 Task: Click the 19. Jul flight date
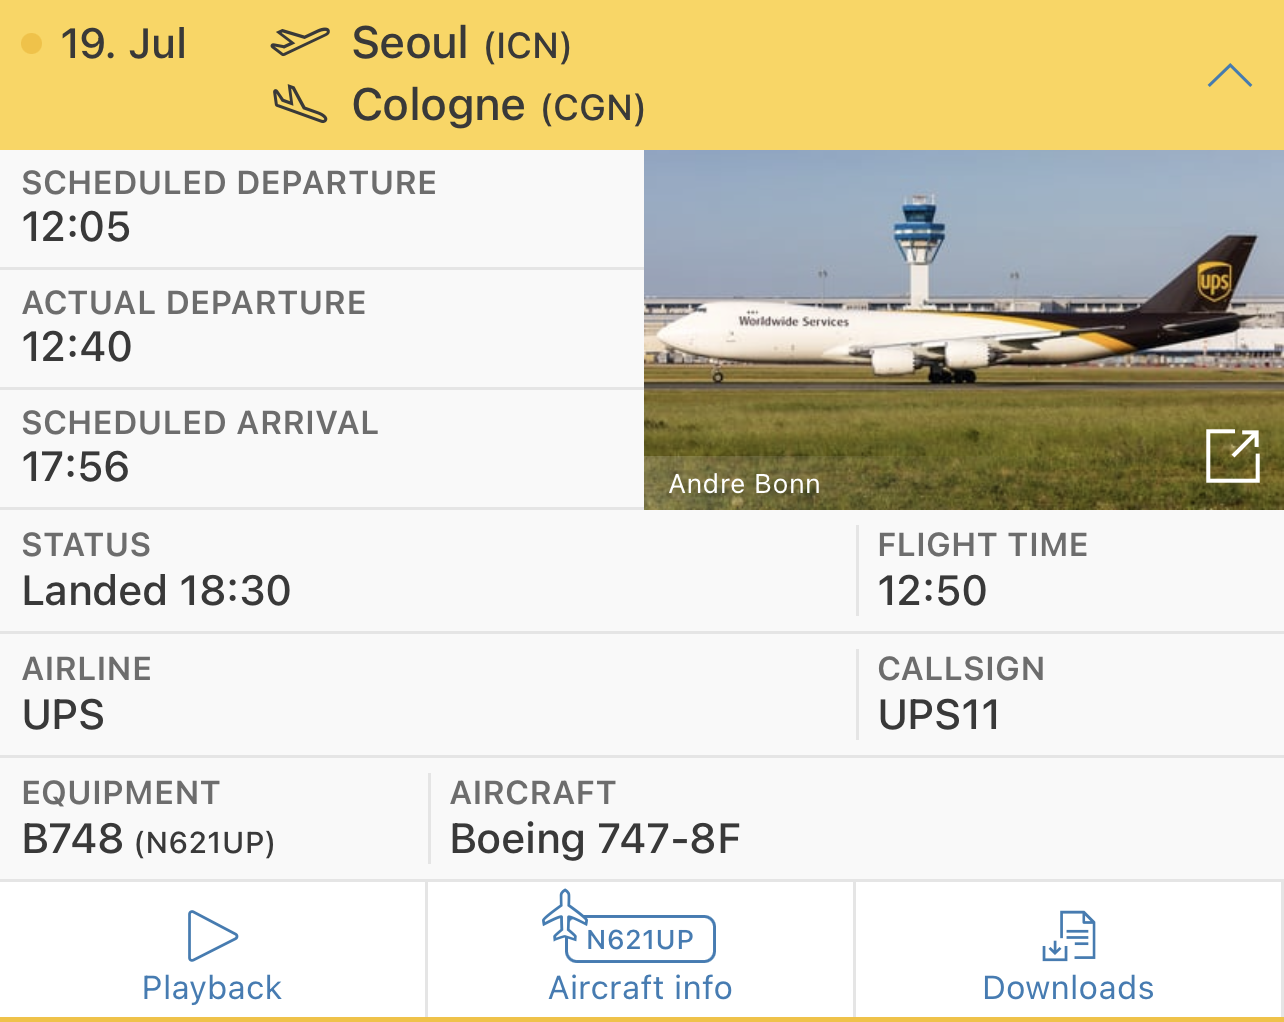[123, 44]
